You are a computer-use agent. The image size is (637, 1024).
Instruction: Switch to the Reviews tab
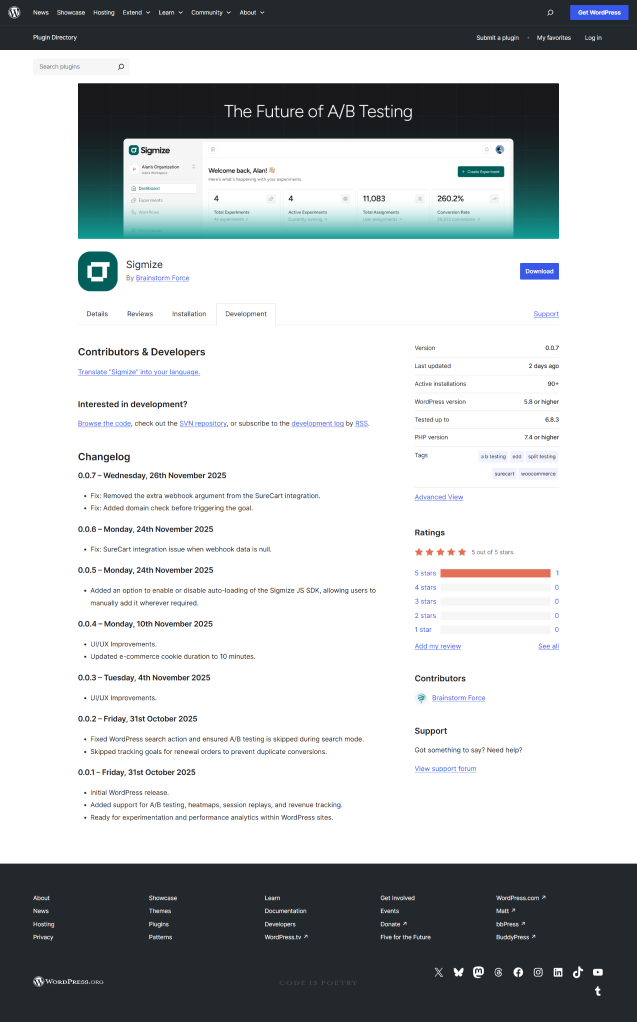(x=140, y=314)
